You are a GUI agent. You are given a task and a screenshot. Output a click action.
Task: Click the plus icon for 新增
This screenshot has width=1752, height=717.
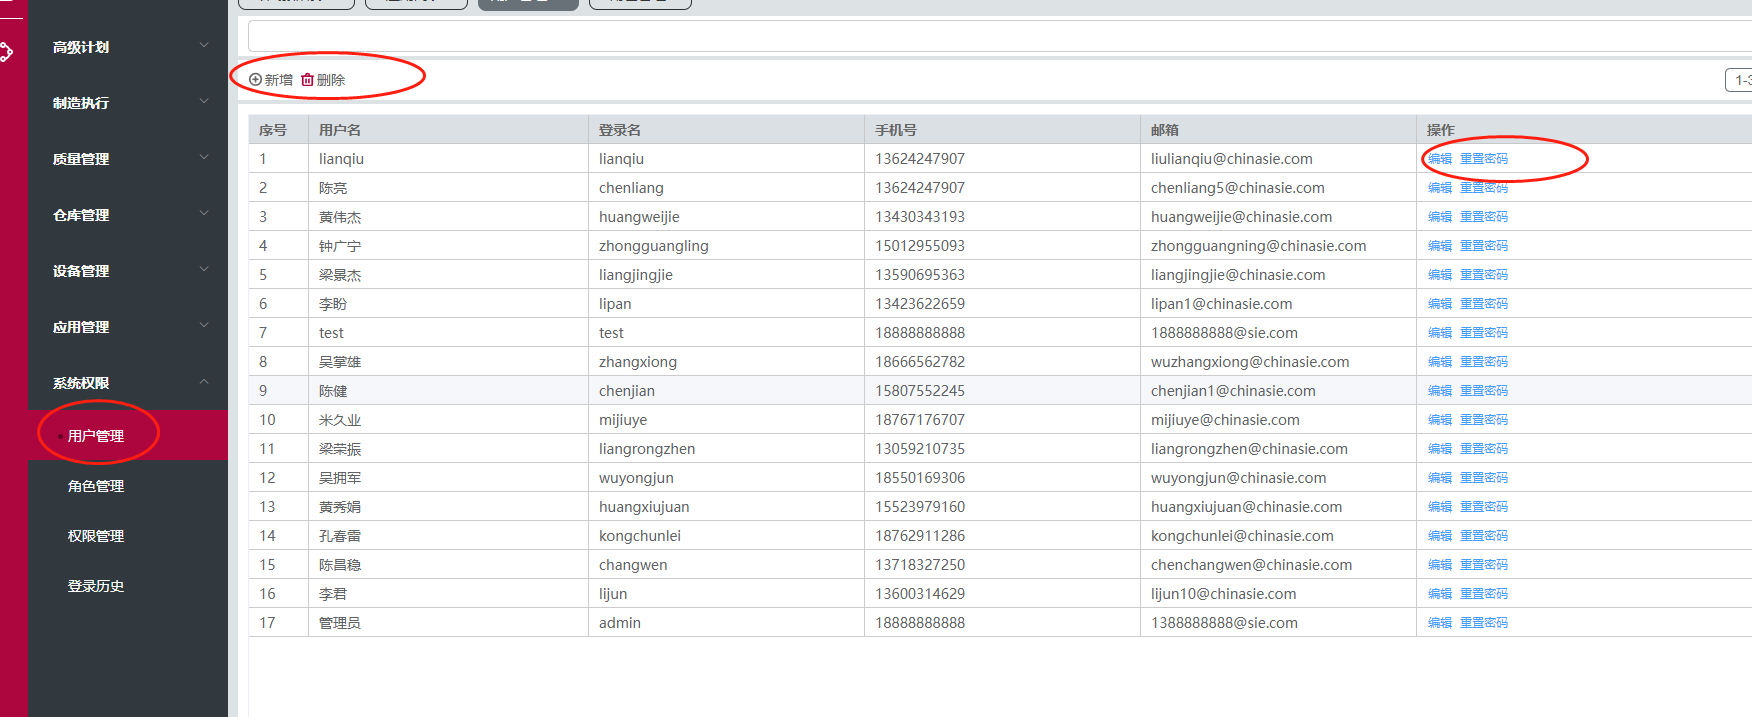[x=255, y=80]
